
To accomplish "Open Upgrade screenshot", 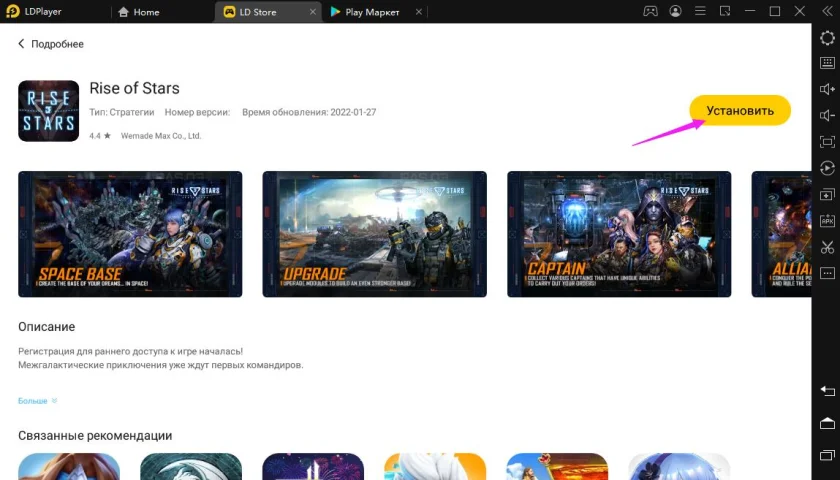I will pos(374,234).
